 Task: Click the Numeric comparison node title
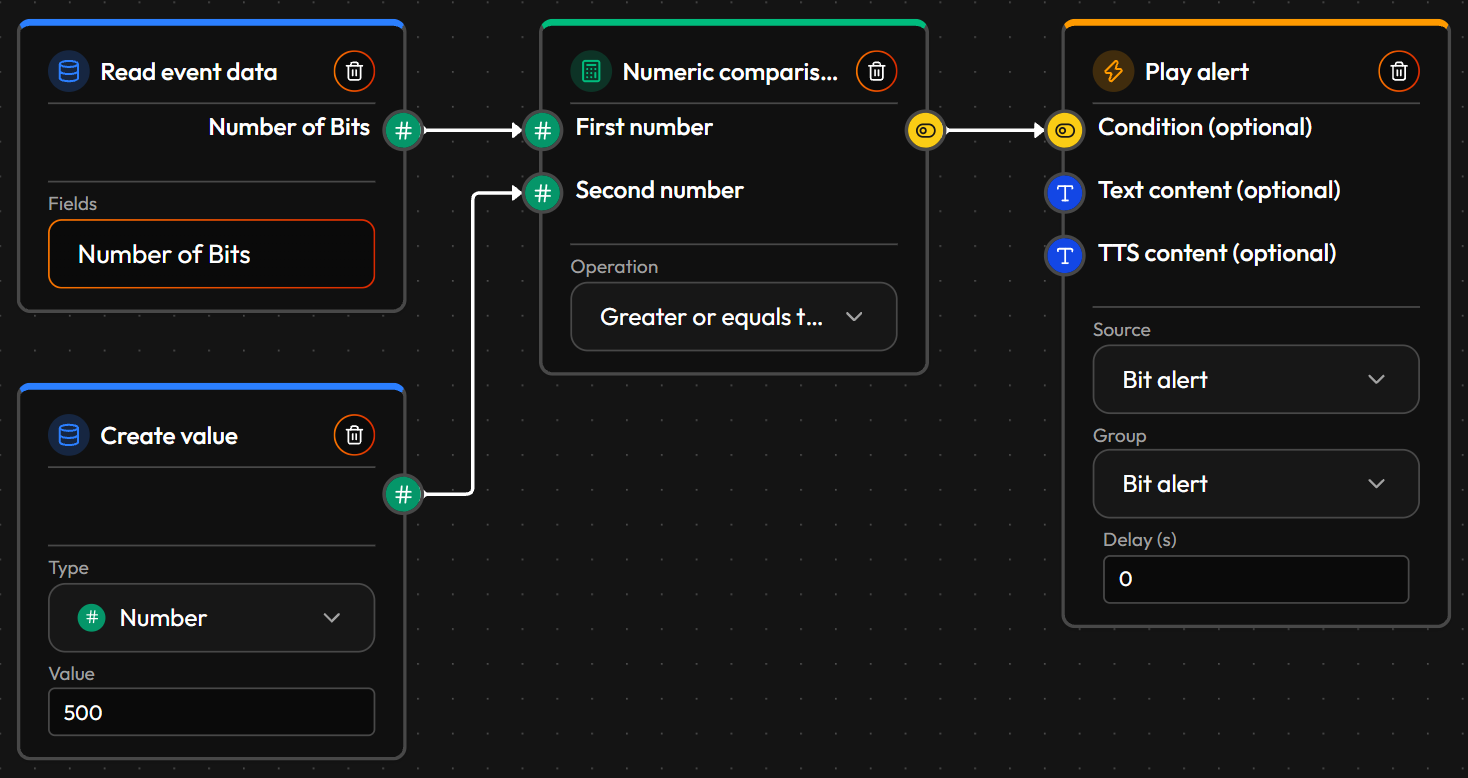[731, 72]
